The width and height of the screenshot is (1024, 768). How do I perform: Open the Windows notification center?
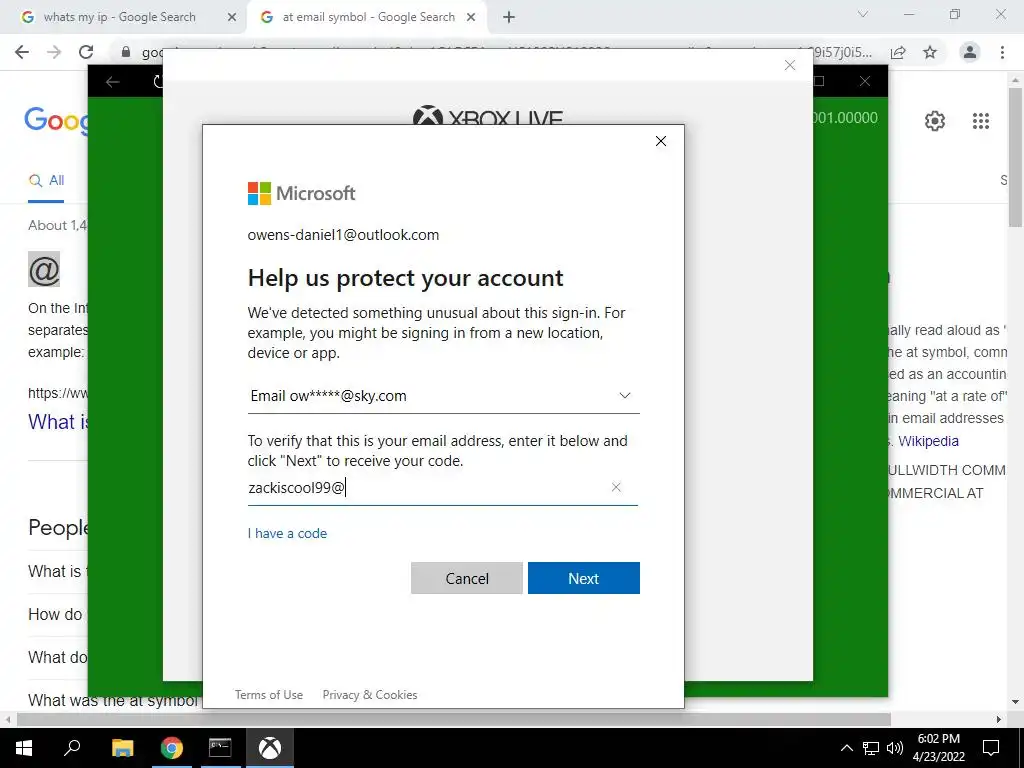(991, 748)
